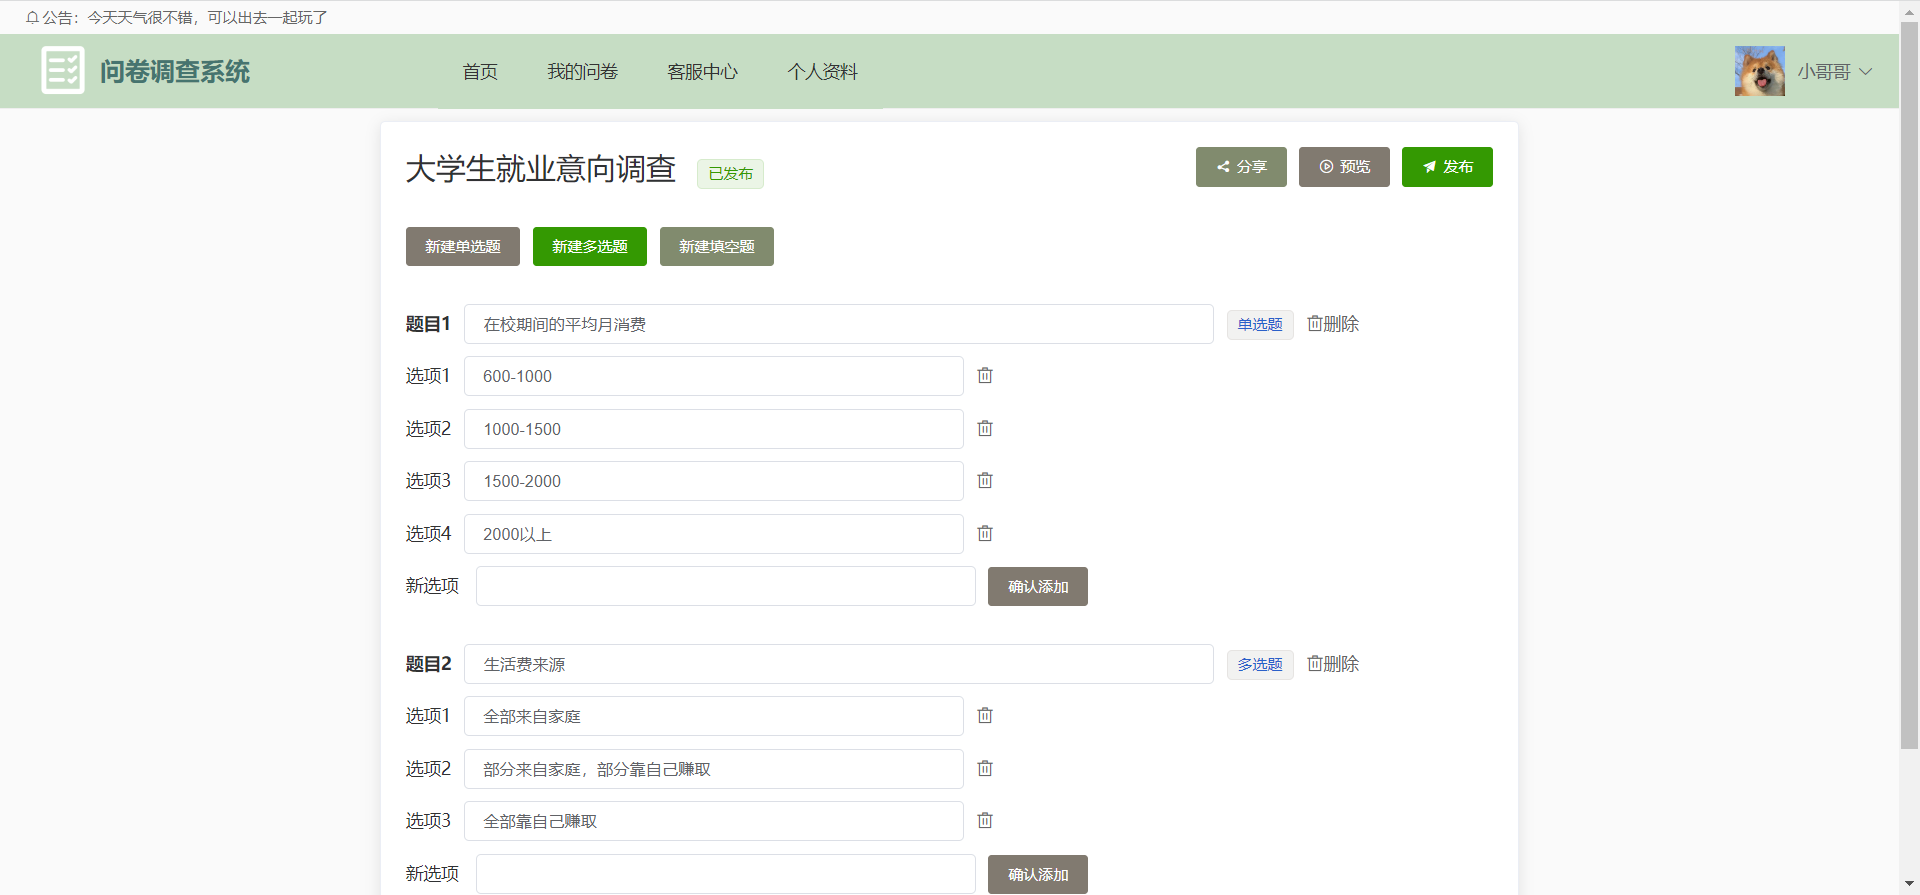Delete question 1 via 删除 link
The height and width of the screenshot is (895, 1920).
coord(1333,324)
